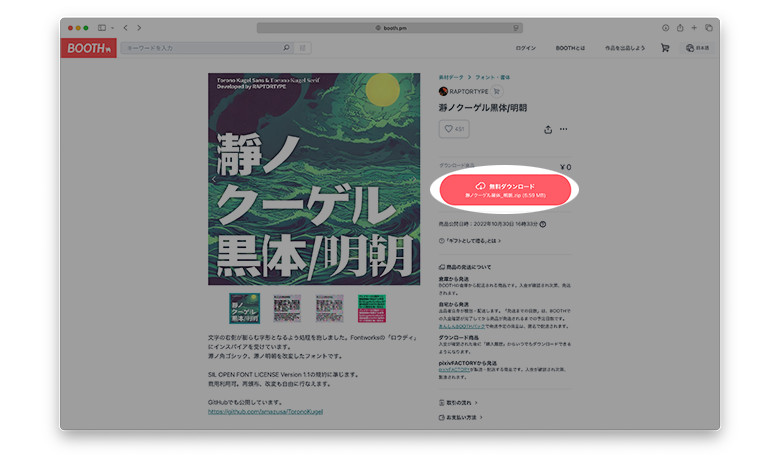Open the 素材データ breadcrumb link

(451, 78)
